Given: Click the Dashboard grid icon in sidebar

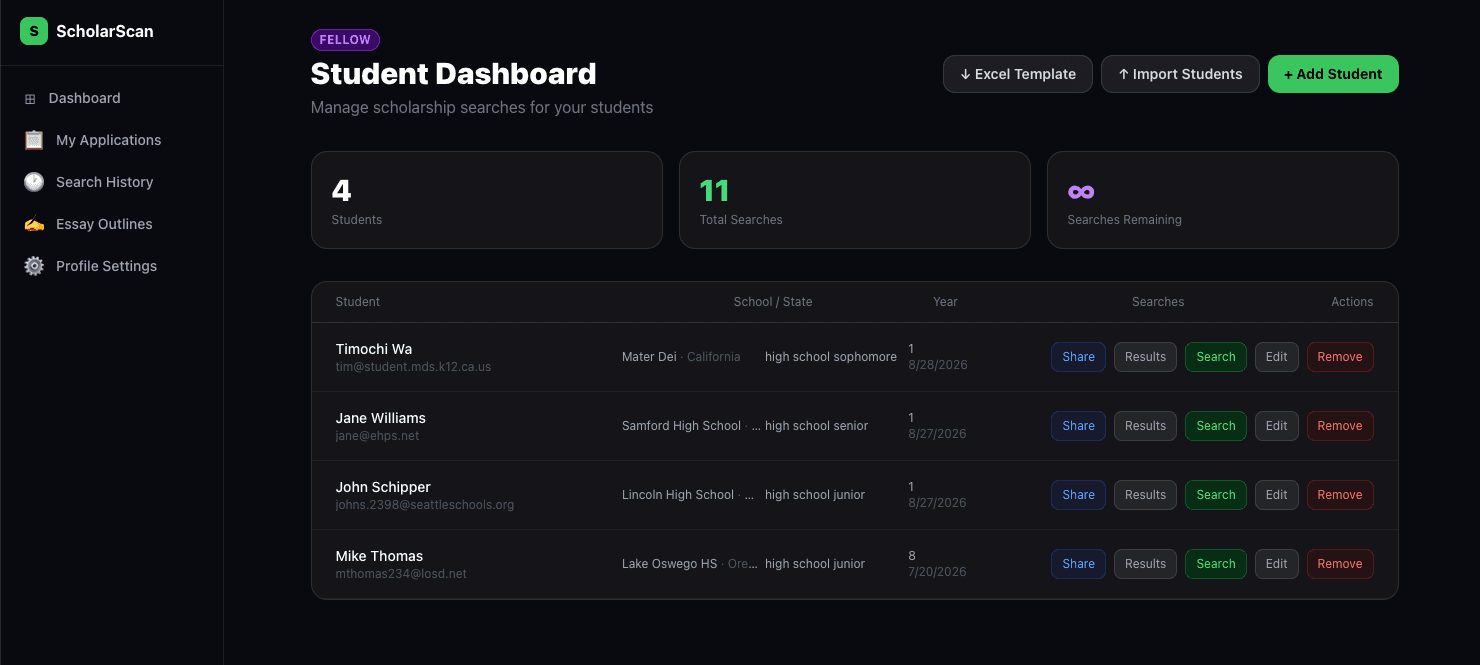Looking at the screenshot, I should (30, 99).
